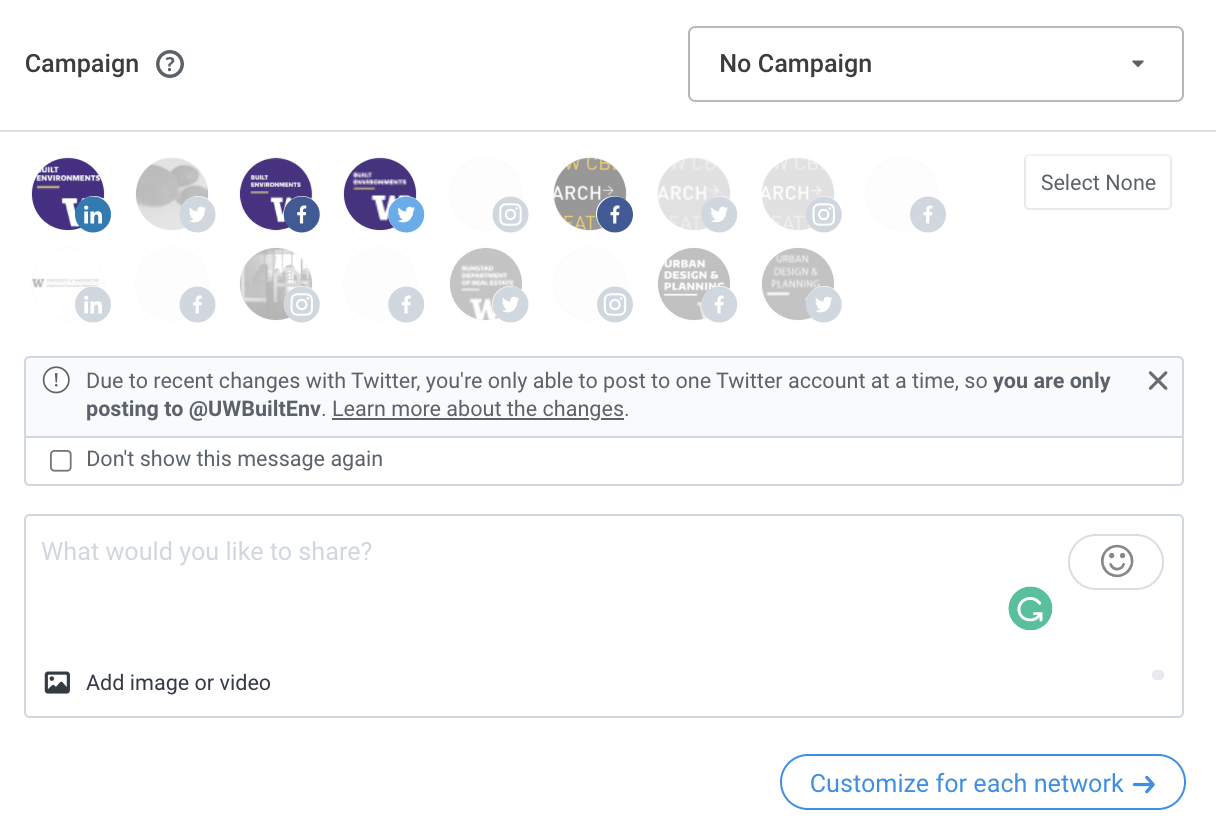1216x838 pixels.
Task: Select the Runstad Real Estate Twitter account
Action: click(x=484, y=284)
